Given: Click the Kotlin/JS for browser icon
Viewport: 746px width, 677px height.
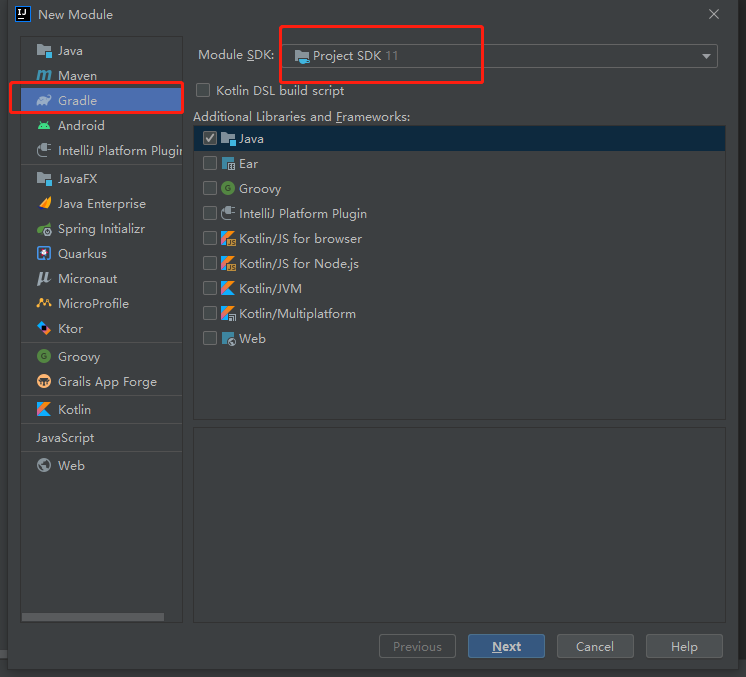Looking at the screenshot, I should coord(228,238).
